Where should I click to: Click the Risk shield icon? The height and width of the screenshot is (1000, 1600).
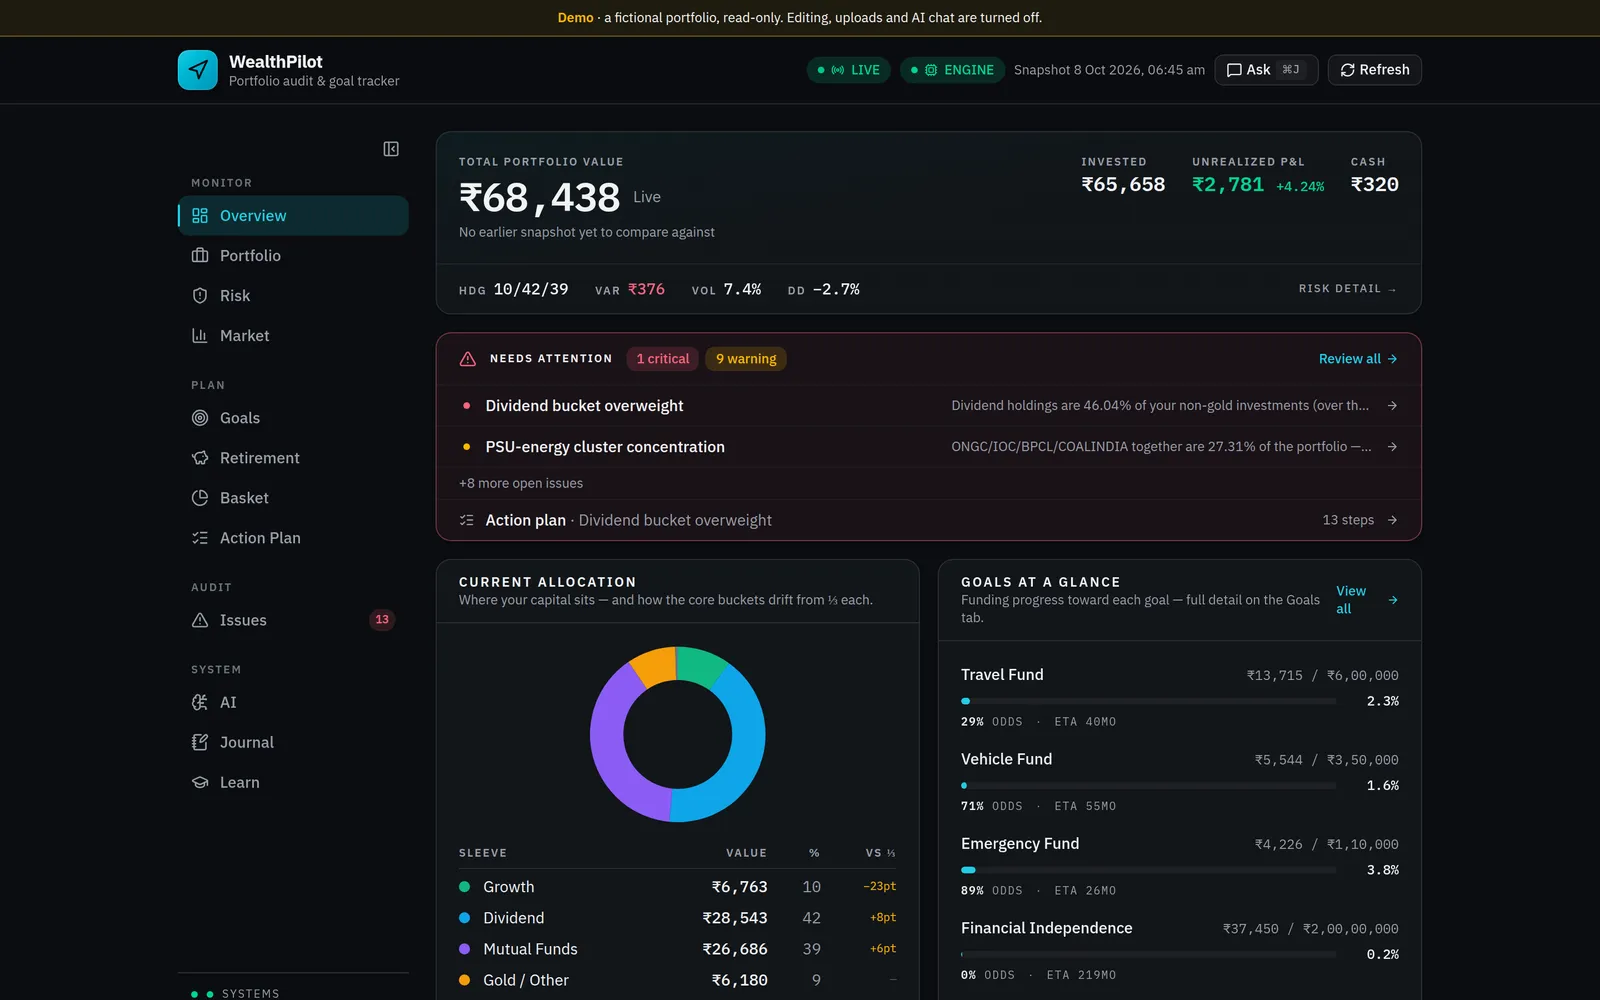coord(200,296)
